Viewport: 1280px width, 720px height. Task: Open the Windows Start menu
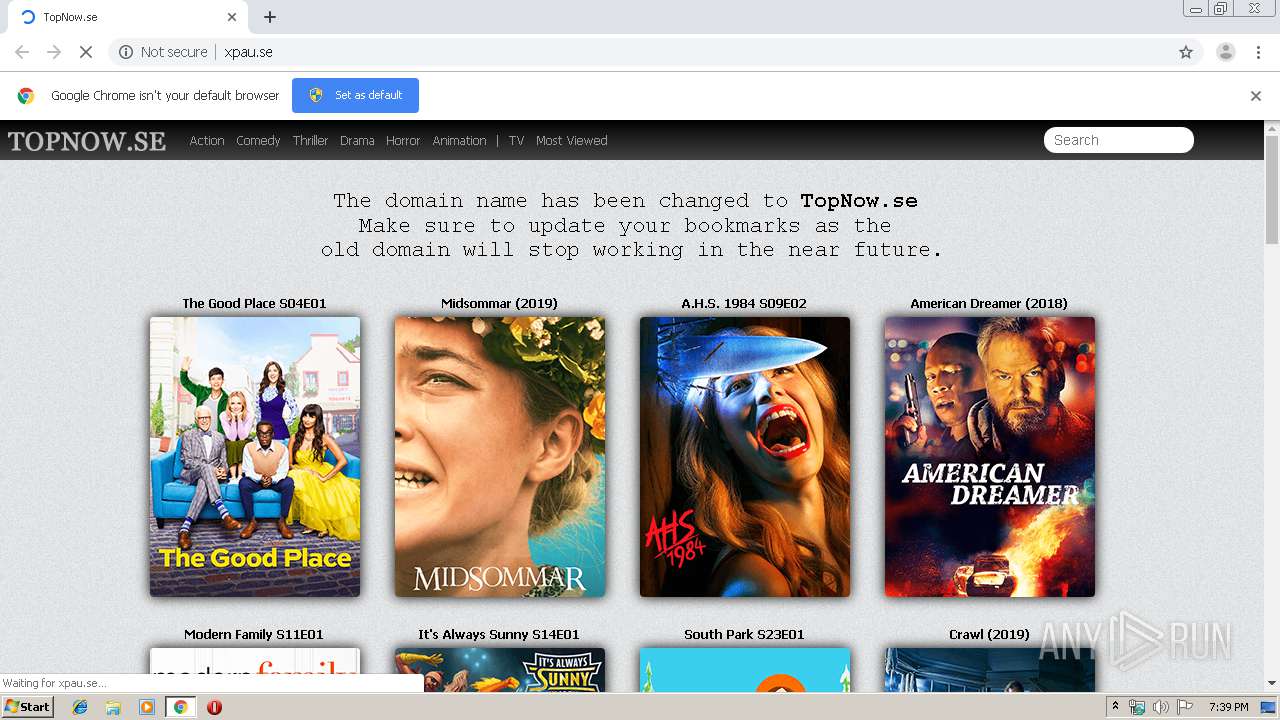coord(28,706)
